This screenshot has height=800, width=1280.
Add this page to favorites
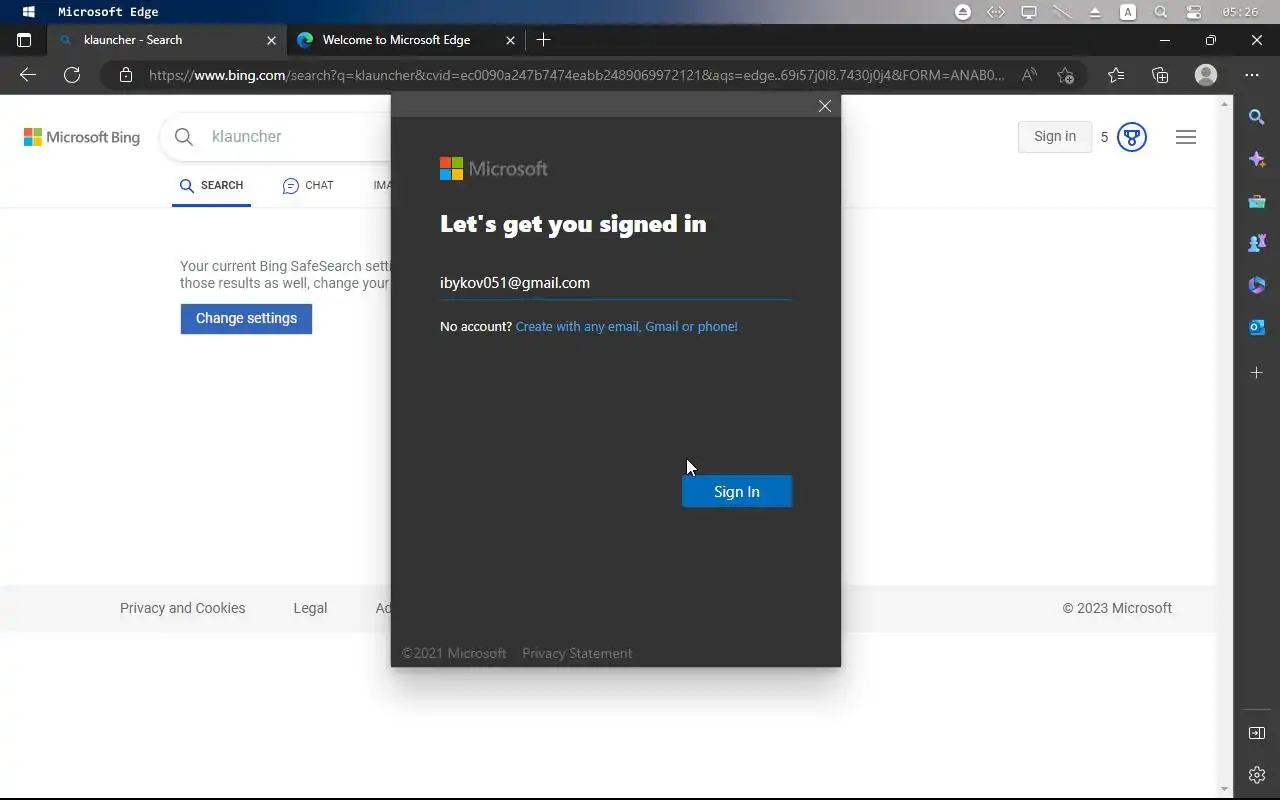coord(1065,75)
